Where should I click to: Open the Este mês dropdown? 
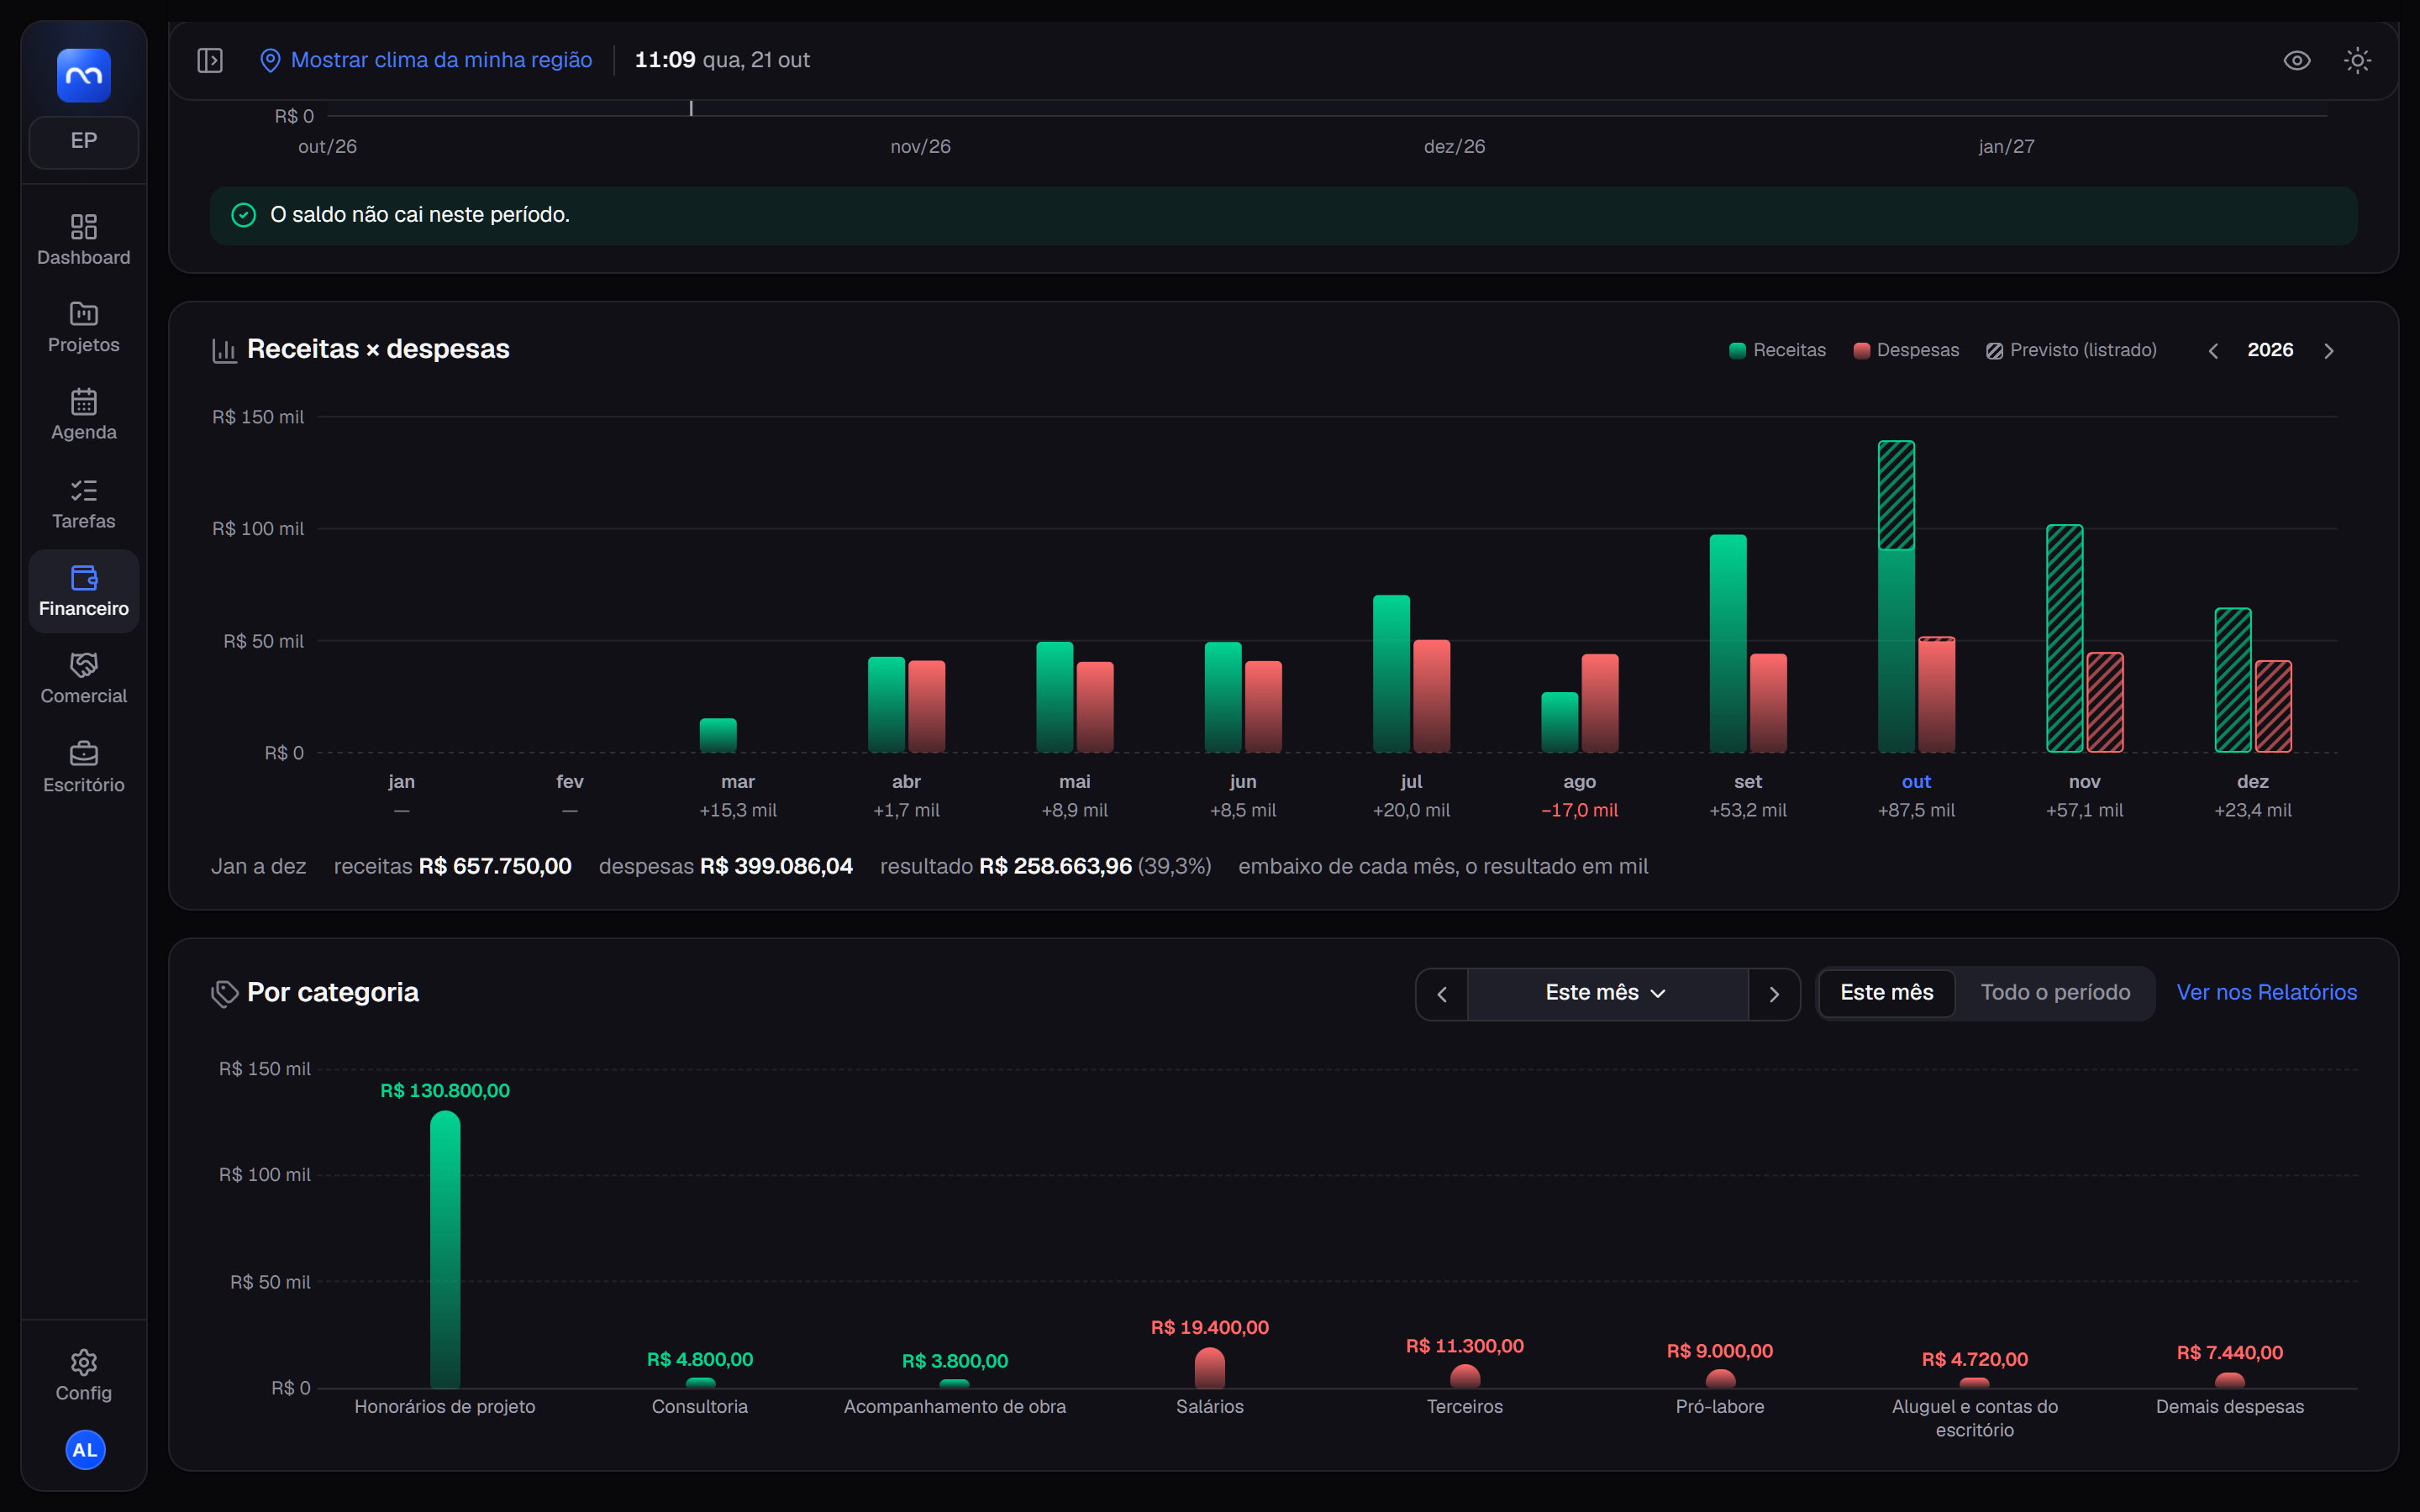1607,994
